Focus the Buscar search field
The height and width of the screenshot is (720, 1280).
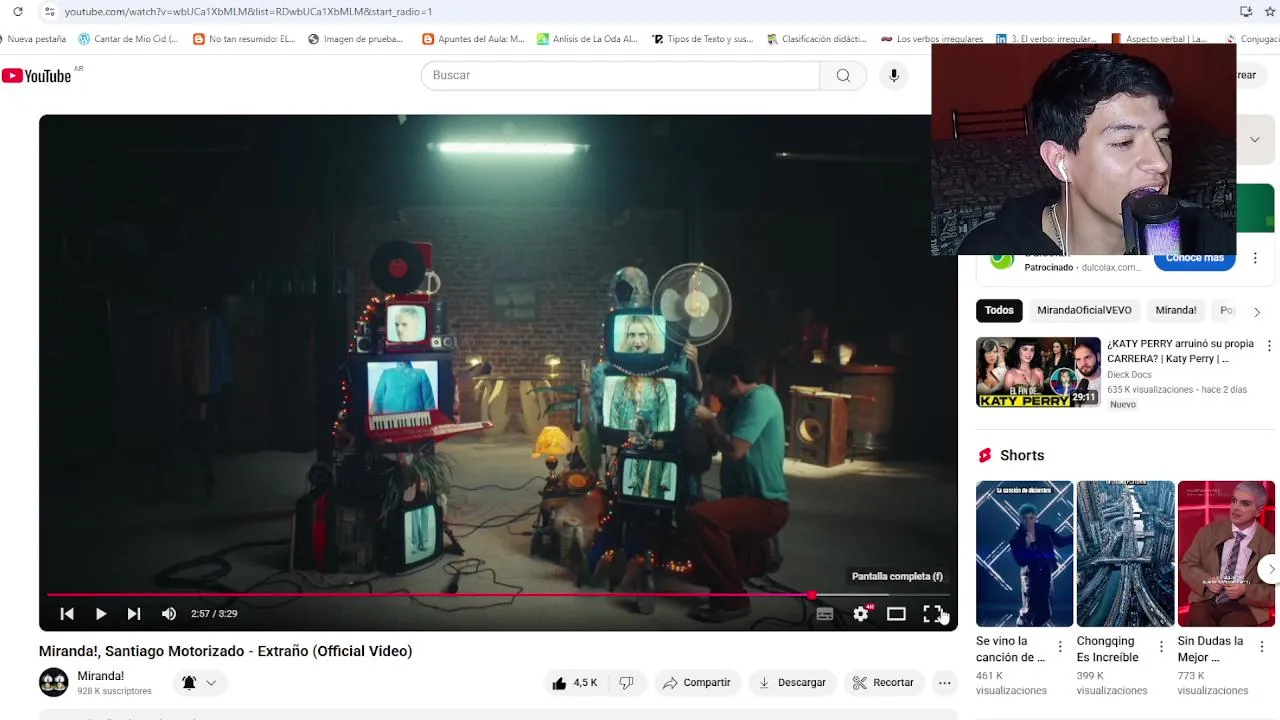(620, 75)
